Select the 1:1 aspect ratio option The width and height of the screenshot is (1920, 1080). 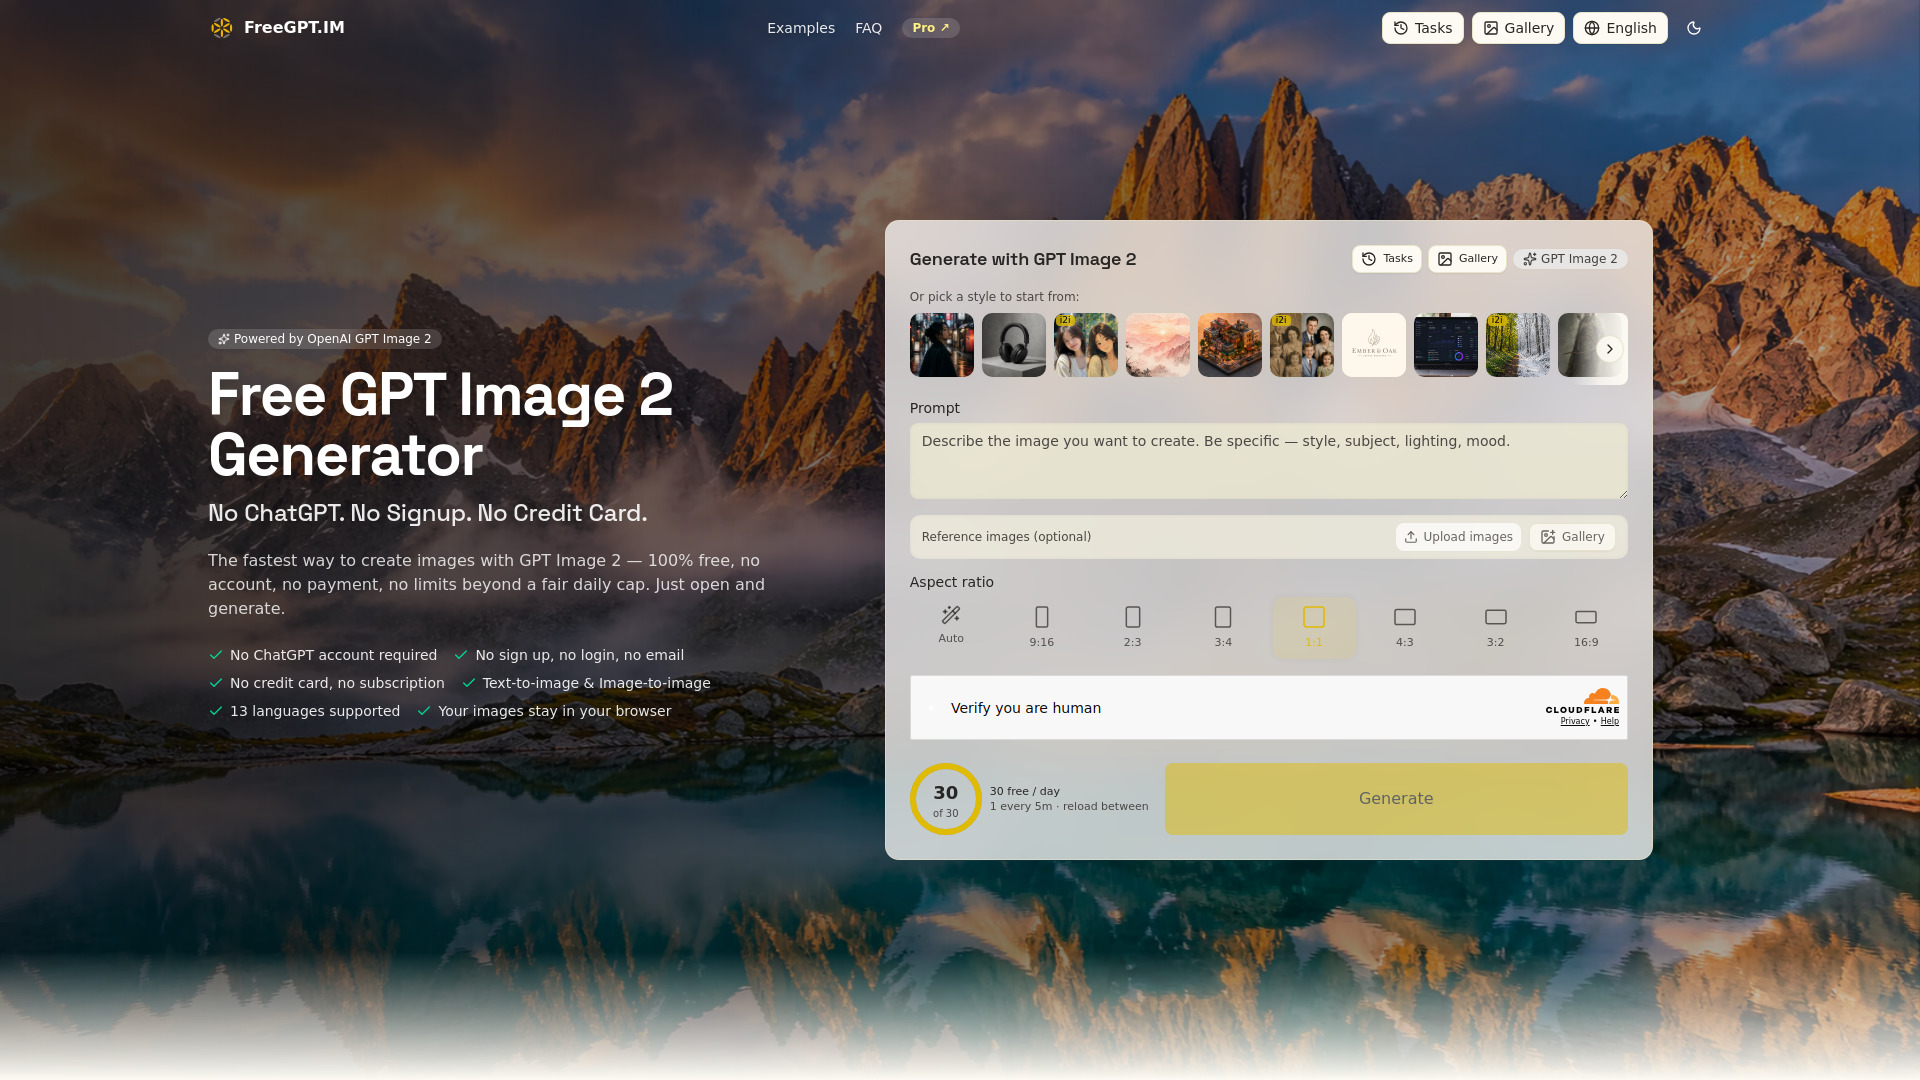(x=1314, y=626)
